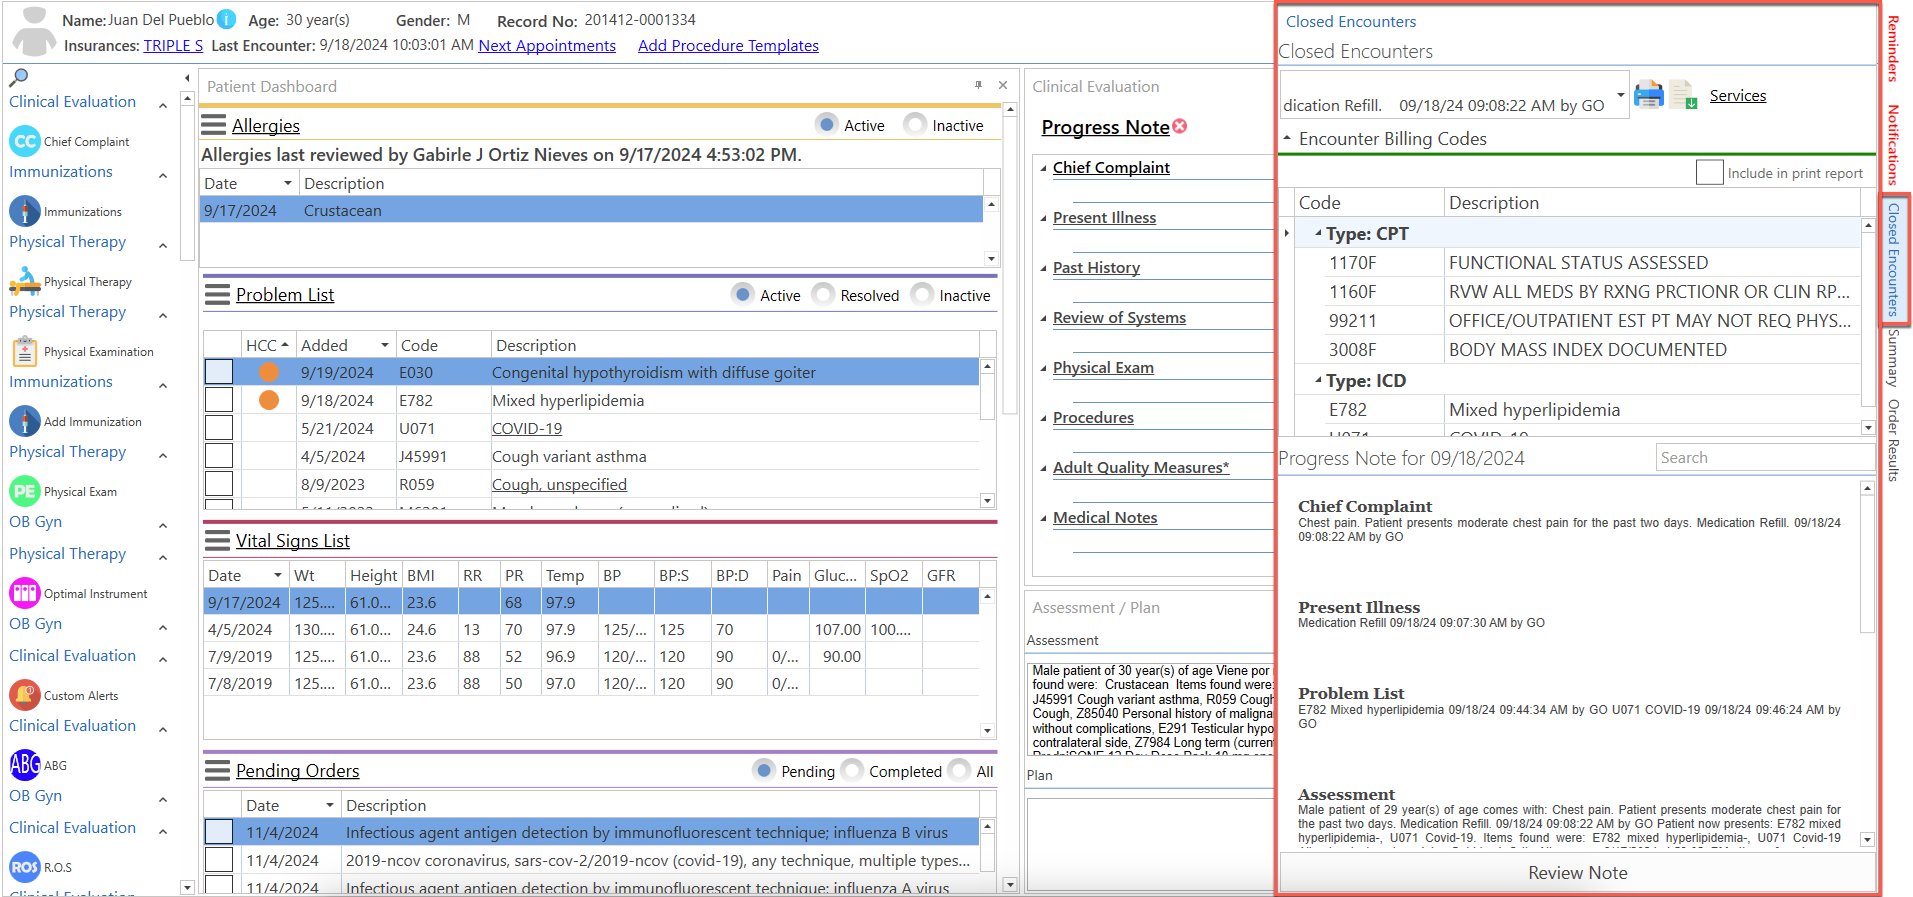The width and height of the screenshot is (1913, 897).
Task: Select the 4/5/2024 vital signs row
Action: pos(591,629)
